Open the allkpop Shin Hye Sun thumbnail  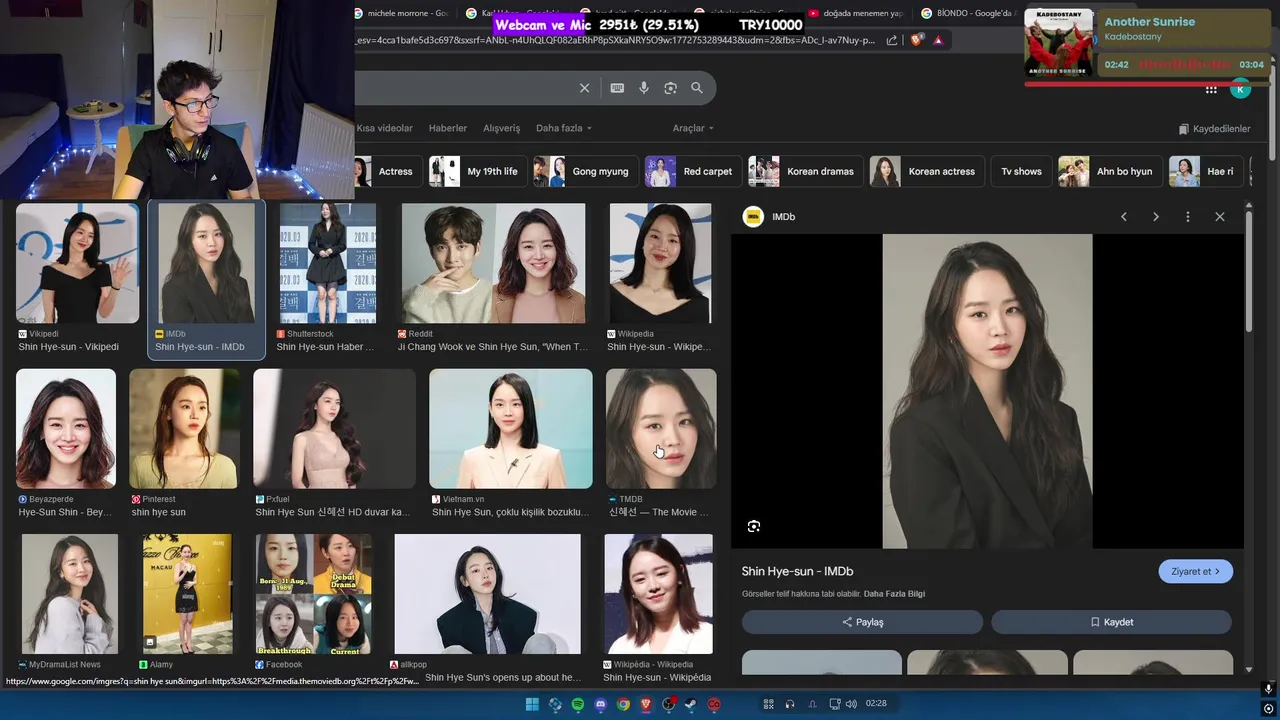coord(488,594)
